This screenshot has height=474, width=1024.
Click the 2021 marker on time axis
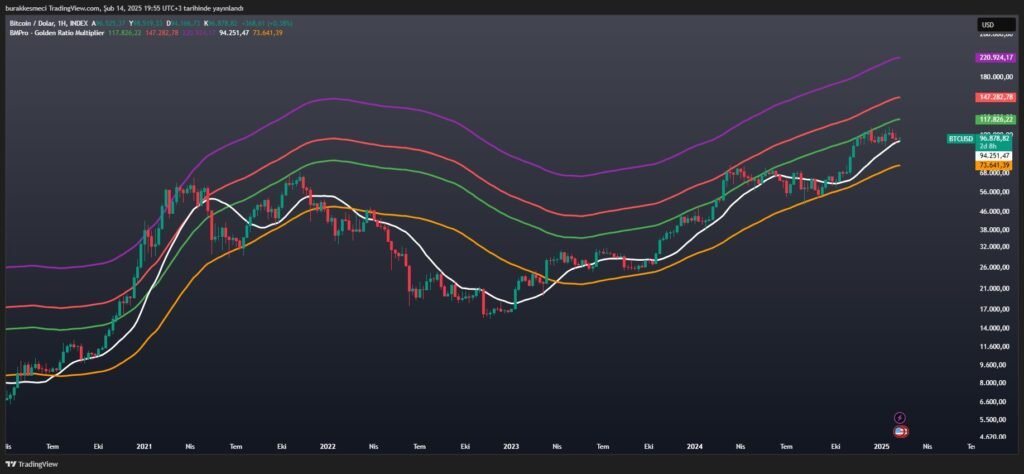click(x=144, y=449)
